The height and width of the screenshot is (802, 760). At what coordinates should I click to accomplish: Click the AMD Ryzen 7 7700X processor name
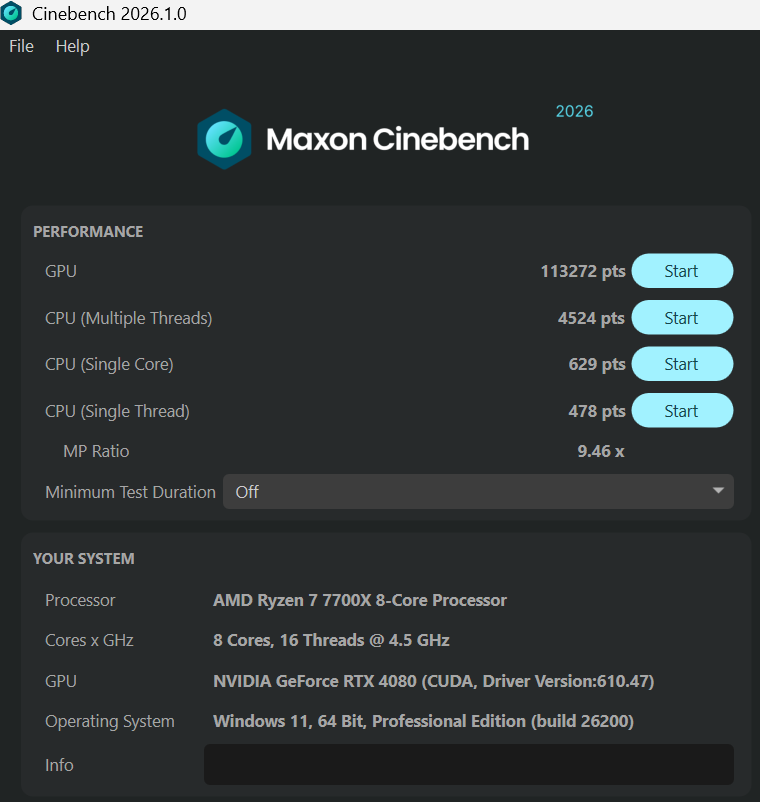[360, 600]
